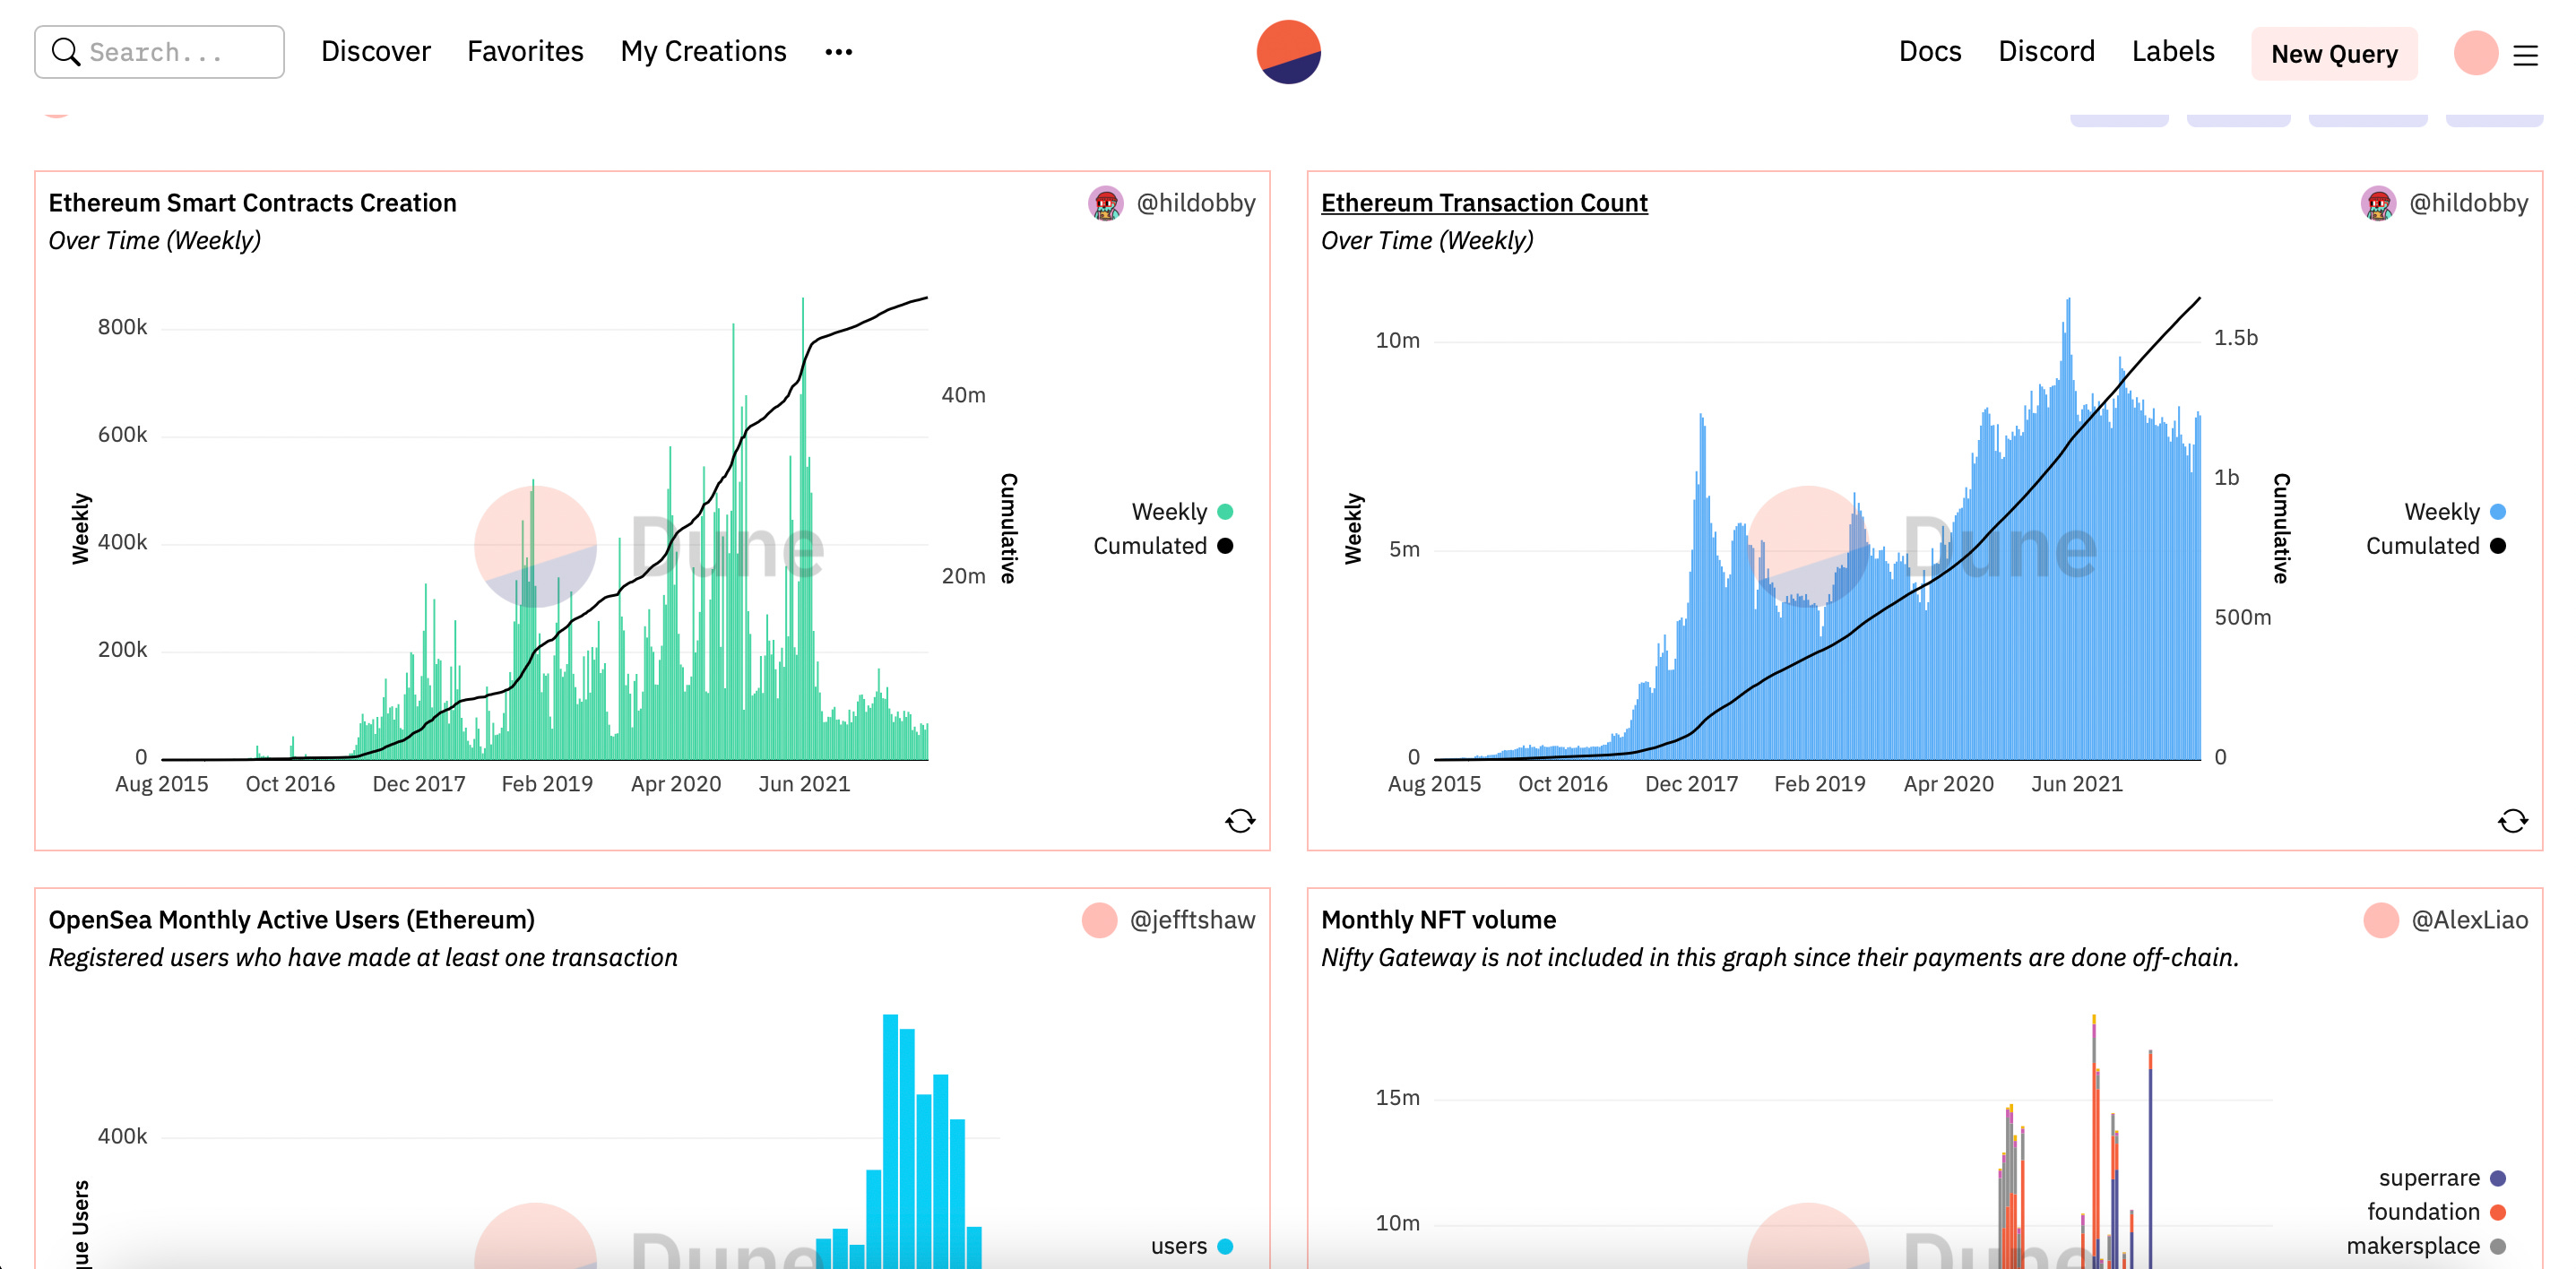
Task: Click the search magnifier icon
Action: [x=66, y=52]
